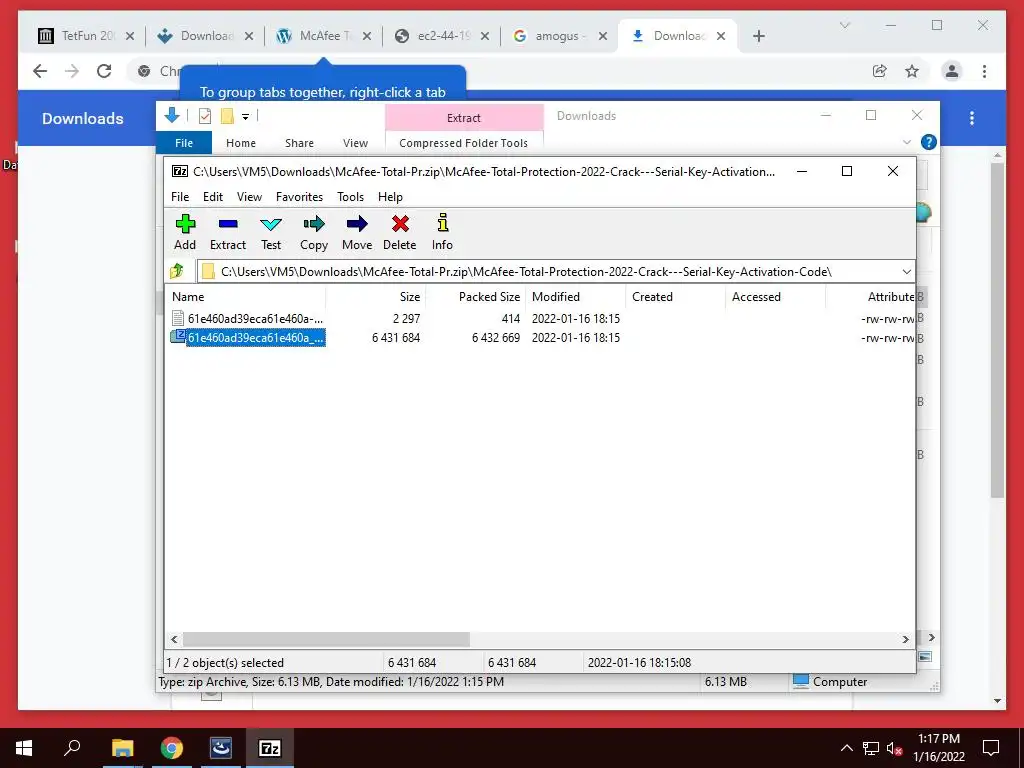
Task: Open the Explorer quick access toolbar dropdown
Action: point(246,117)
